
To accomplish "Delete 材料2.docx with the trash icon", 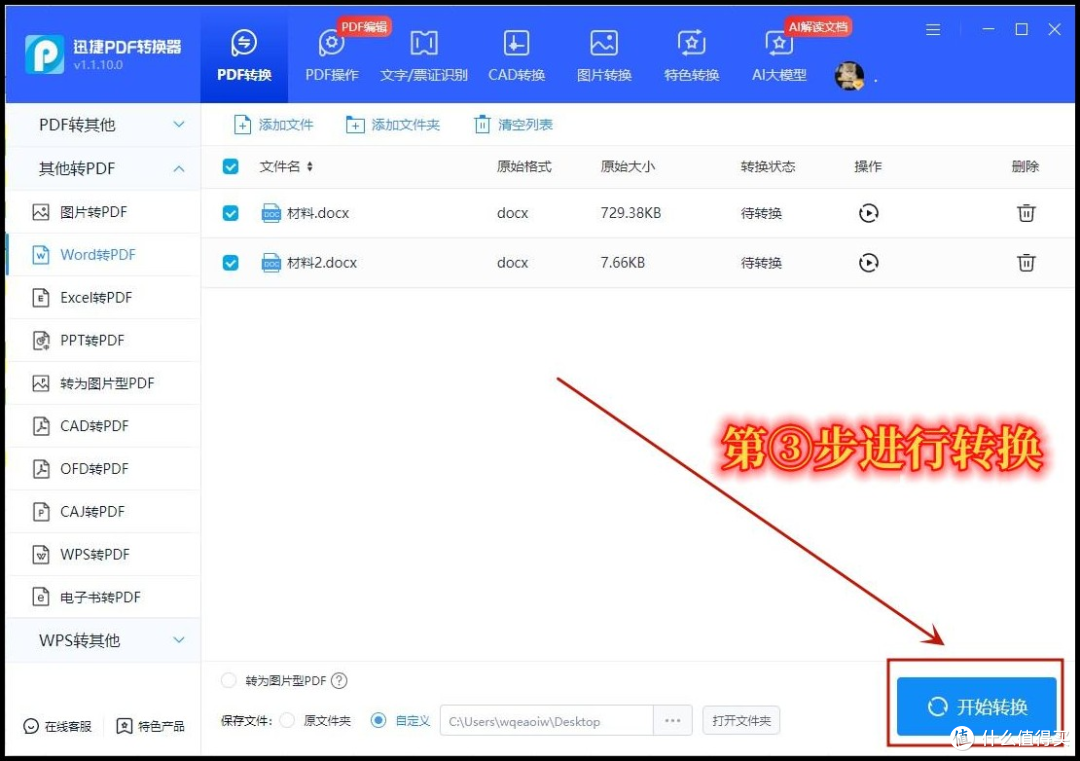I will point(1026,262).
